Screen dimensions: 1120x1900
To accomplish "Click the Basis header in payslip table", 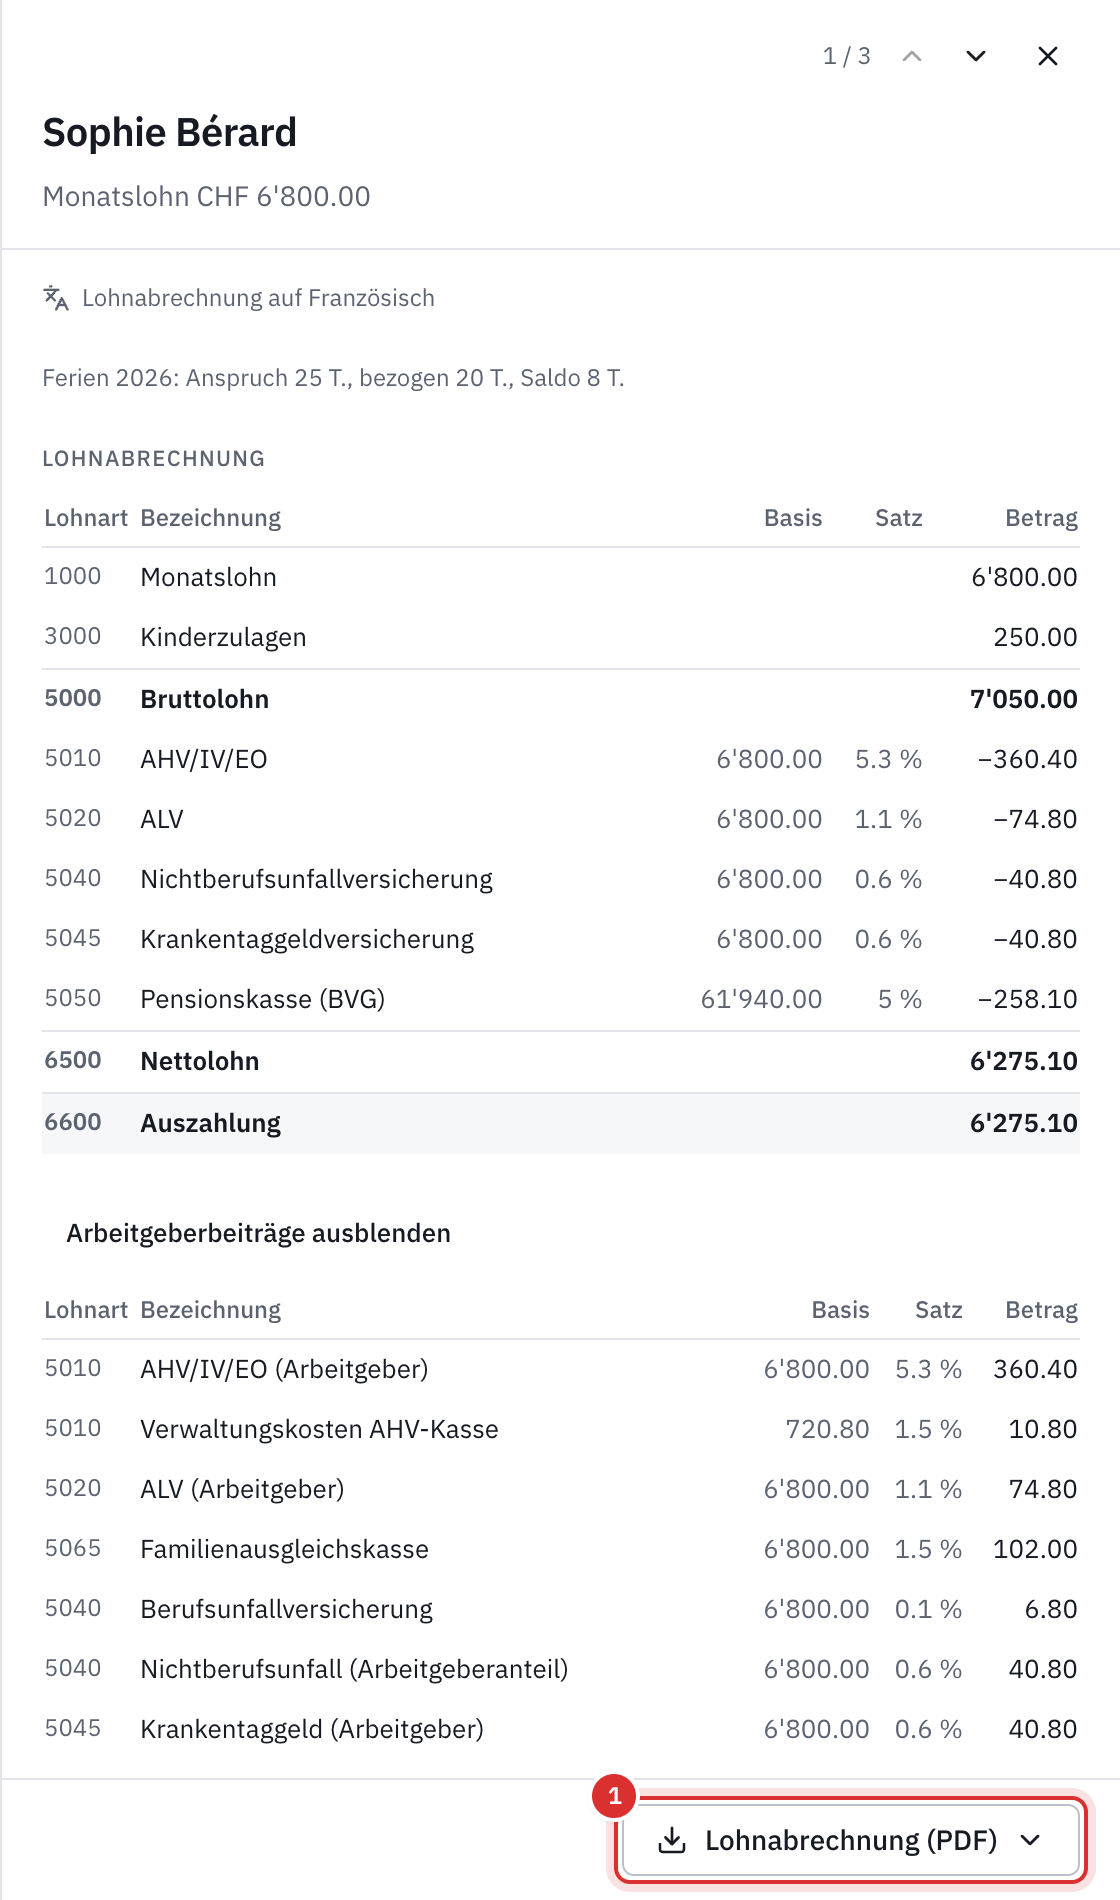I will (x=793, y=518).
